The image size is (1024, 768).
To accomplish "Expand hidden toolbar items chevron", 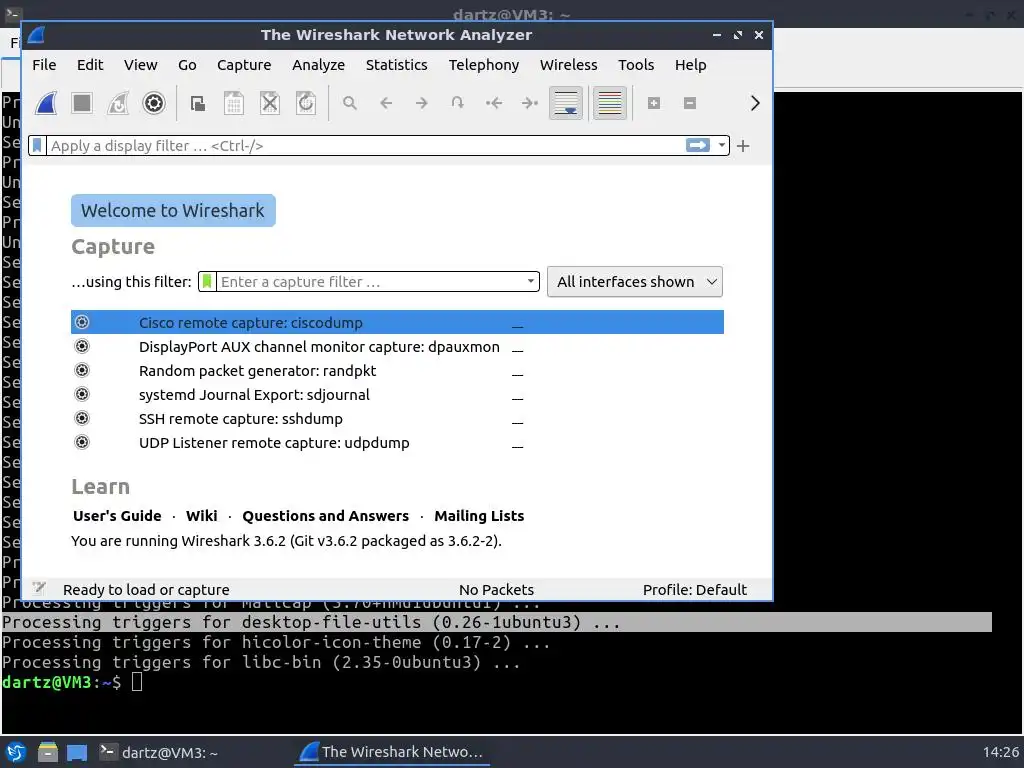I will (x=755, y=103).
